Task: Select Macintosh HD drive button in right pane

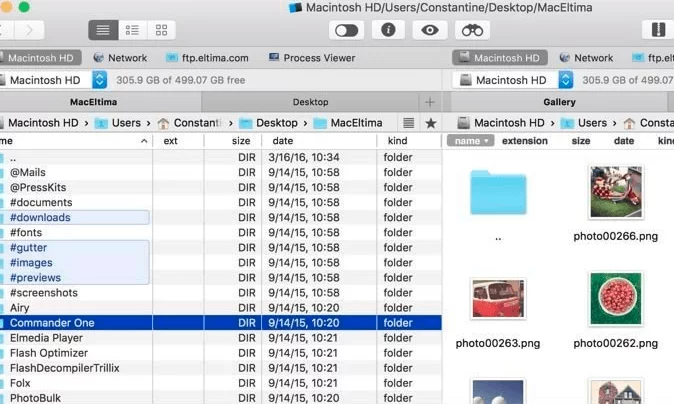Action: pyautogui.click(x=499, y=58)
